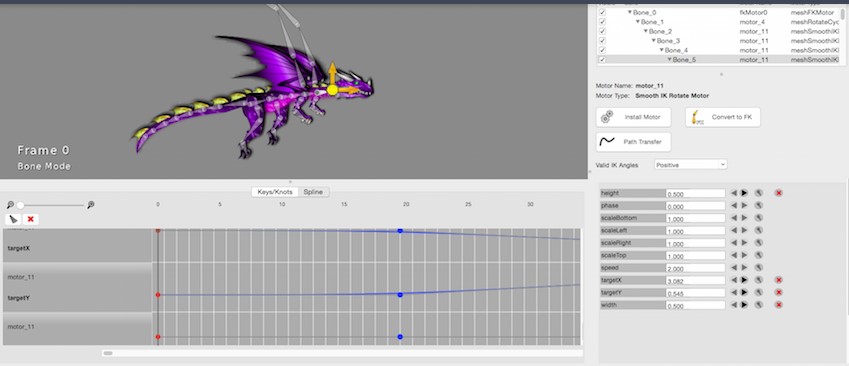Delete the targetX animation with red X
Image resolution: width=849 pixels, height=366 pixels.
(779, 280)
